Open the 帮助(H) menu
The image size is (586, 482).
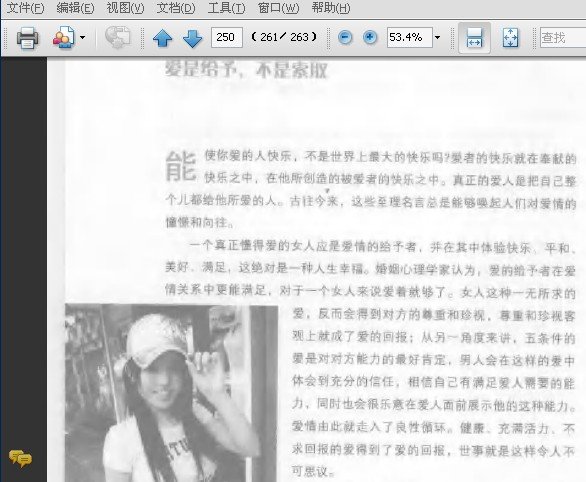tap(331, 8)
